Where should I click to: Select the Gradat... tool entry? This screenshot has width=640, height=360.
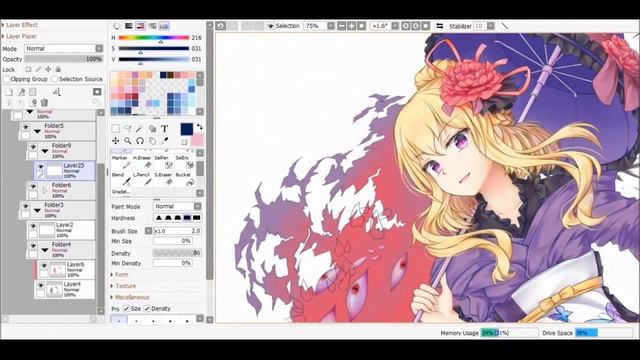(121, 192)
